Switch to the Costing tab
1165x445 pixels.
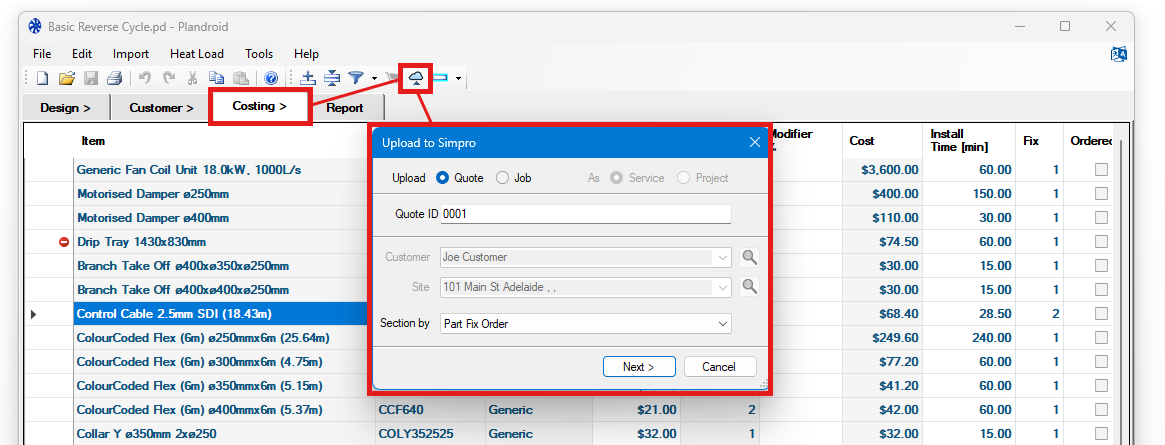[x=259, y=106]
